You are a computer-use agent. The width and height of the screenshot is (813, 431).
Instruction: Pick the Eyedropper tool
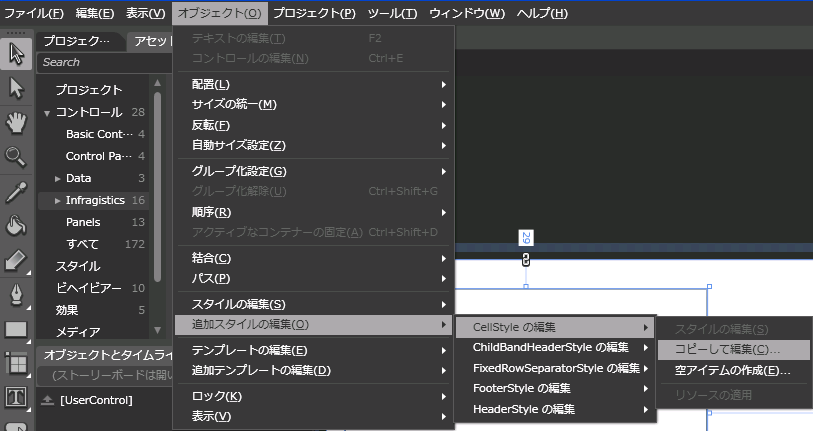click(x=15, y=191)
